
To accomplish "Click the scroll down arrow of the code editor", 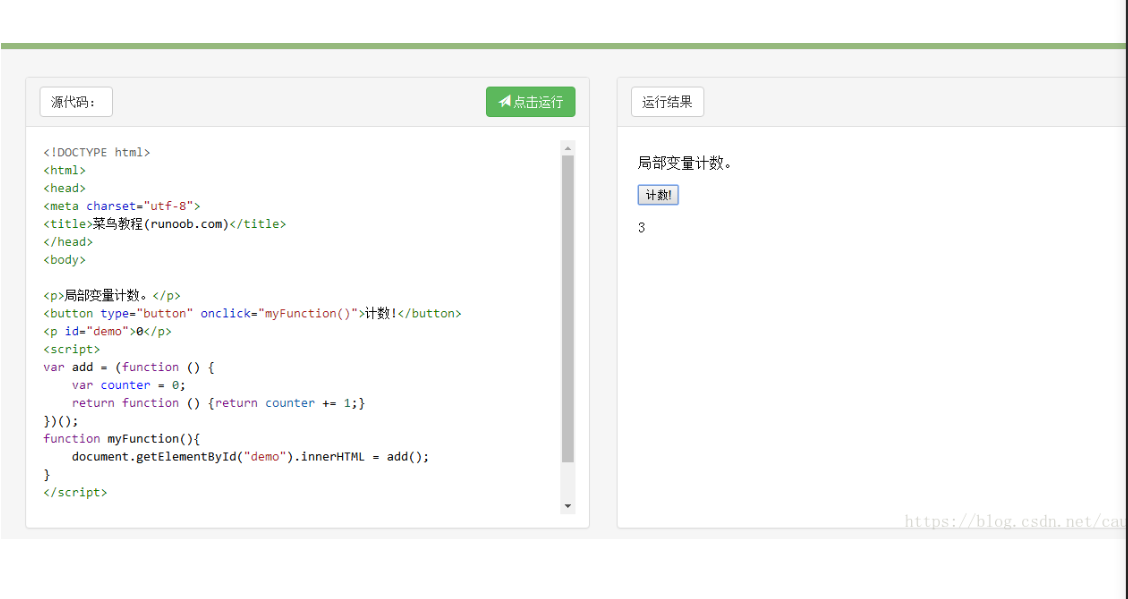I will pyautogui.click(x=568, y=506).
